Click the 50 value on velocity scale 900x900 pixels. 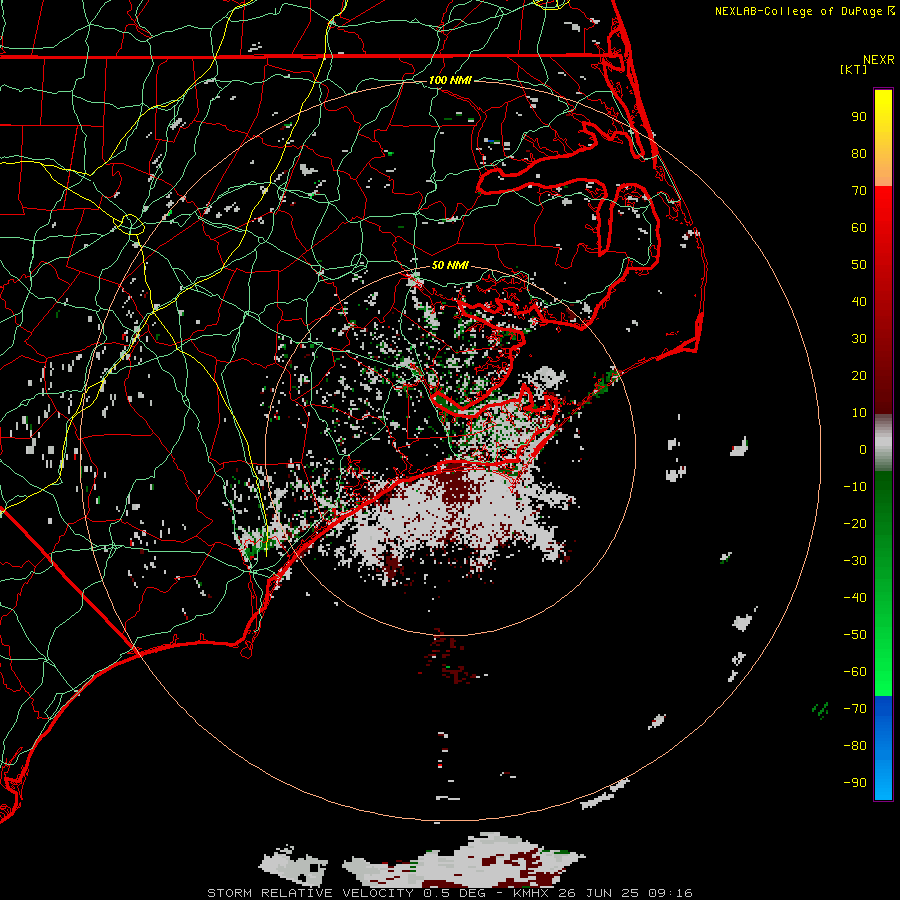point(859,265)
